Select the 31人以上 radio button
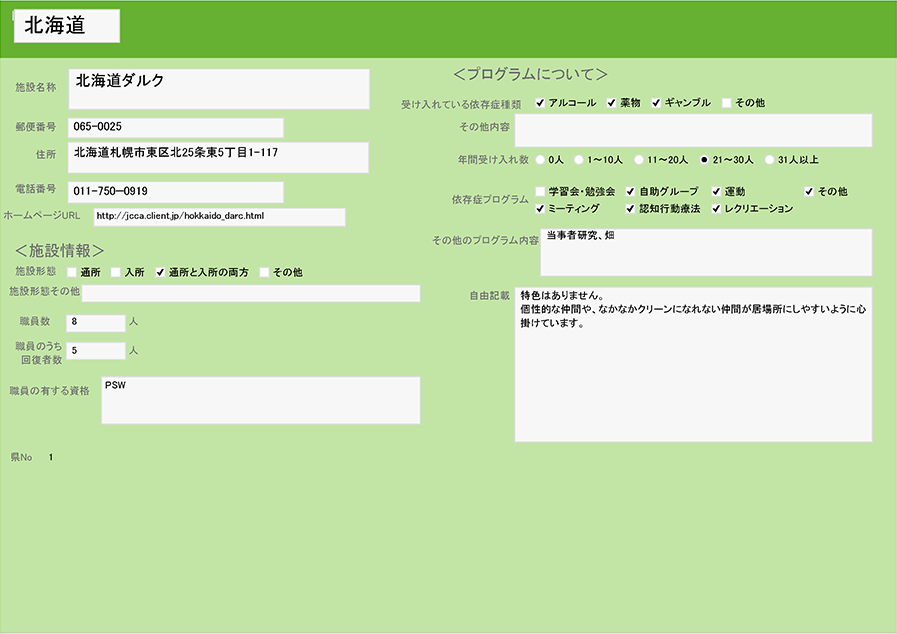The height and width of the screenshot is (634, 897). (x=769, y=159)
